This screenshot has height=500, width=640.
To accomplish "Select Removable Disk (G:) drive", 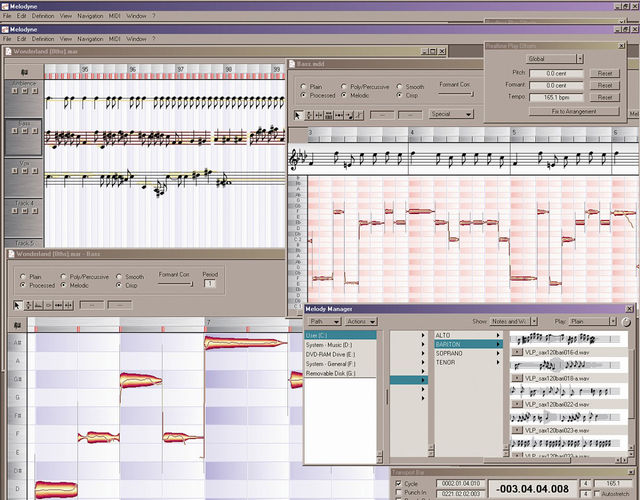I will (x=340, y=373).
